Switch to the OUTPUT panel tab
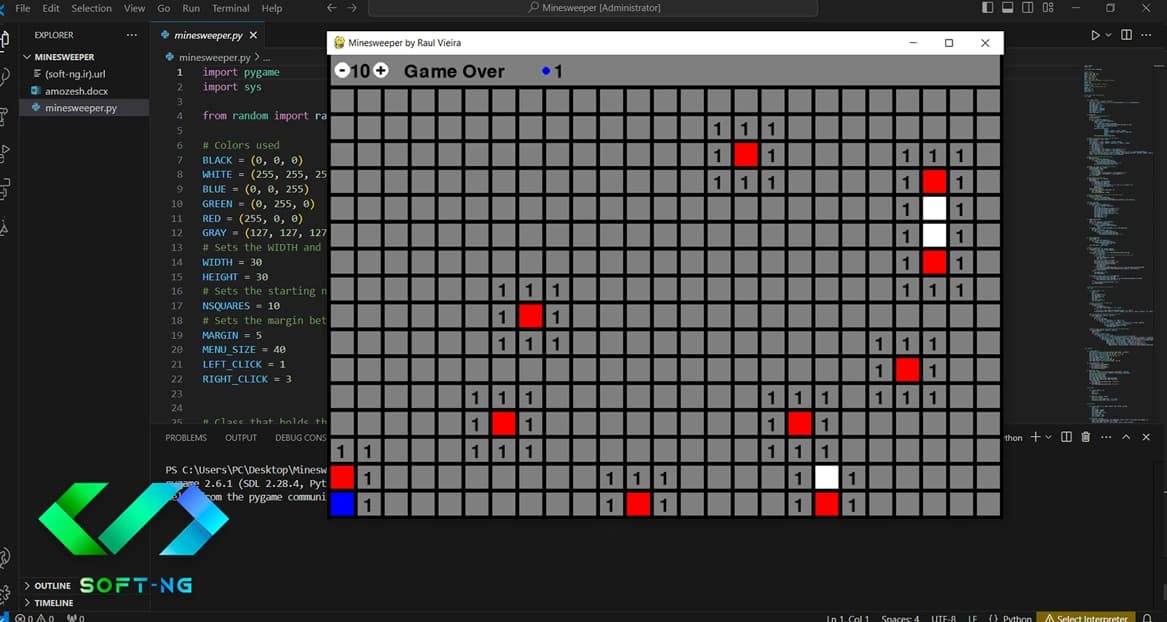The width and height of the screenshot is (1167, 622). pyautogui.click(x=241, y=437)
